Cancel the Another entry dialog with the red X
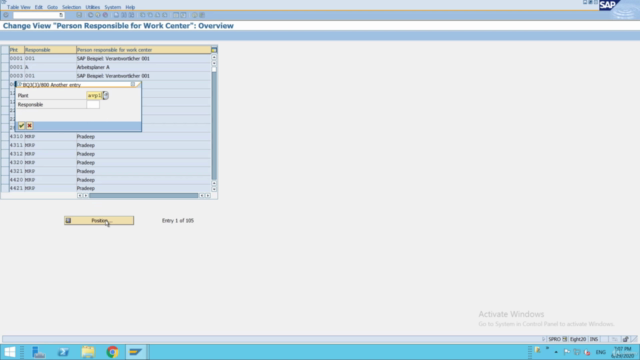 (29, 126)
